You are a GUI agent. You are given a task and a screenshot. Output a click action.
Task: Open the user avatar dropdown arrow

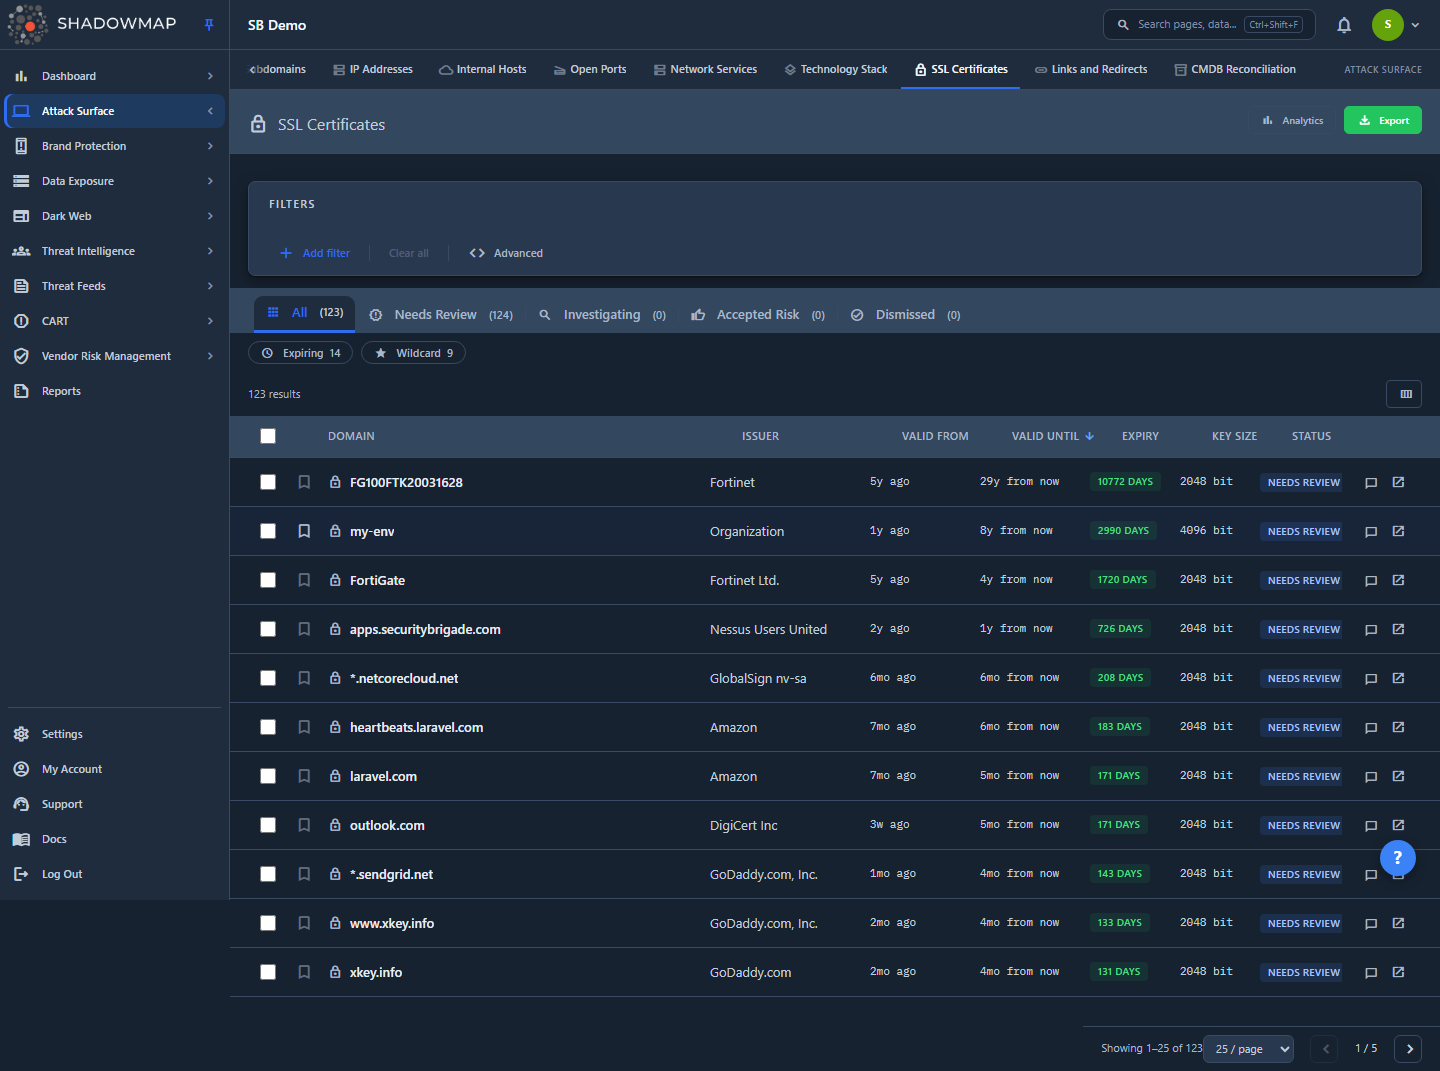tap(1415, 25)
